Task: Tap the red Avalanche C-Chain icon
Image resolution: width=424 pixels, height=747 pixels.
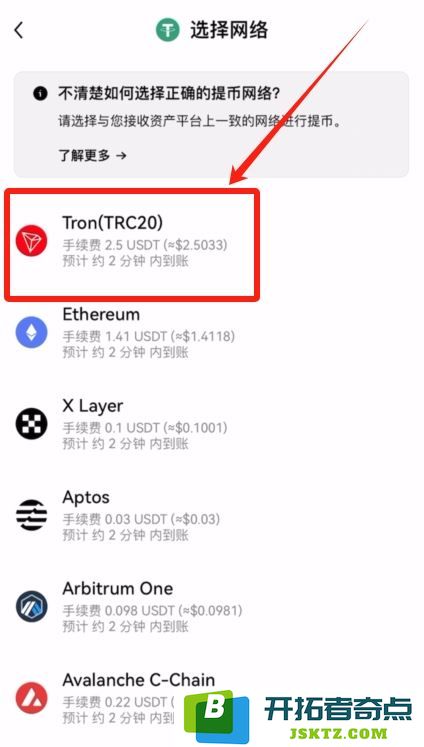Action: click(31, 698)
